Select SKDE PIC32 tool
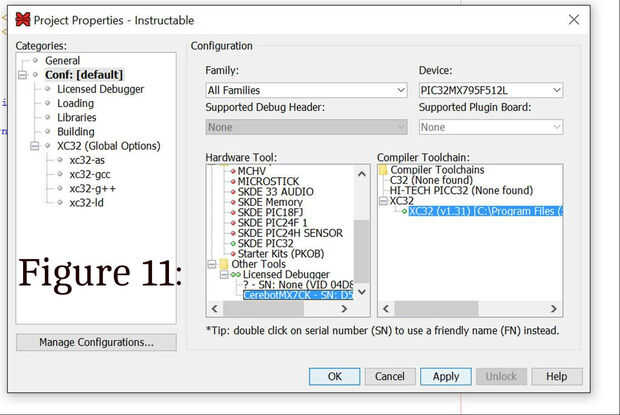This screenshot has height=415, width=620. coord(266,243)
